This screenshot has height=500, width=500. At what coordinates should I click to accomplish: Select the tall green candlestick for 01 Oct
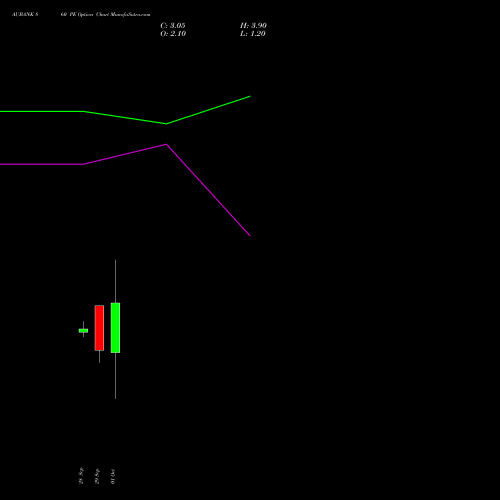[115, 328]
